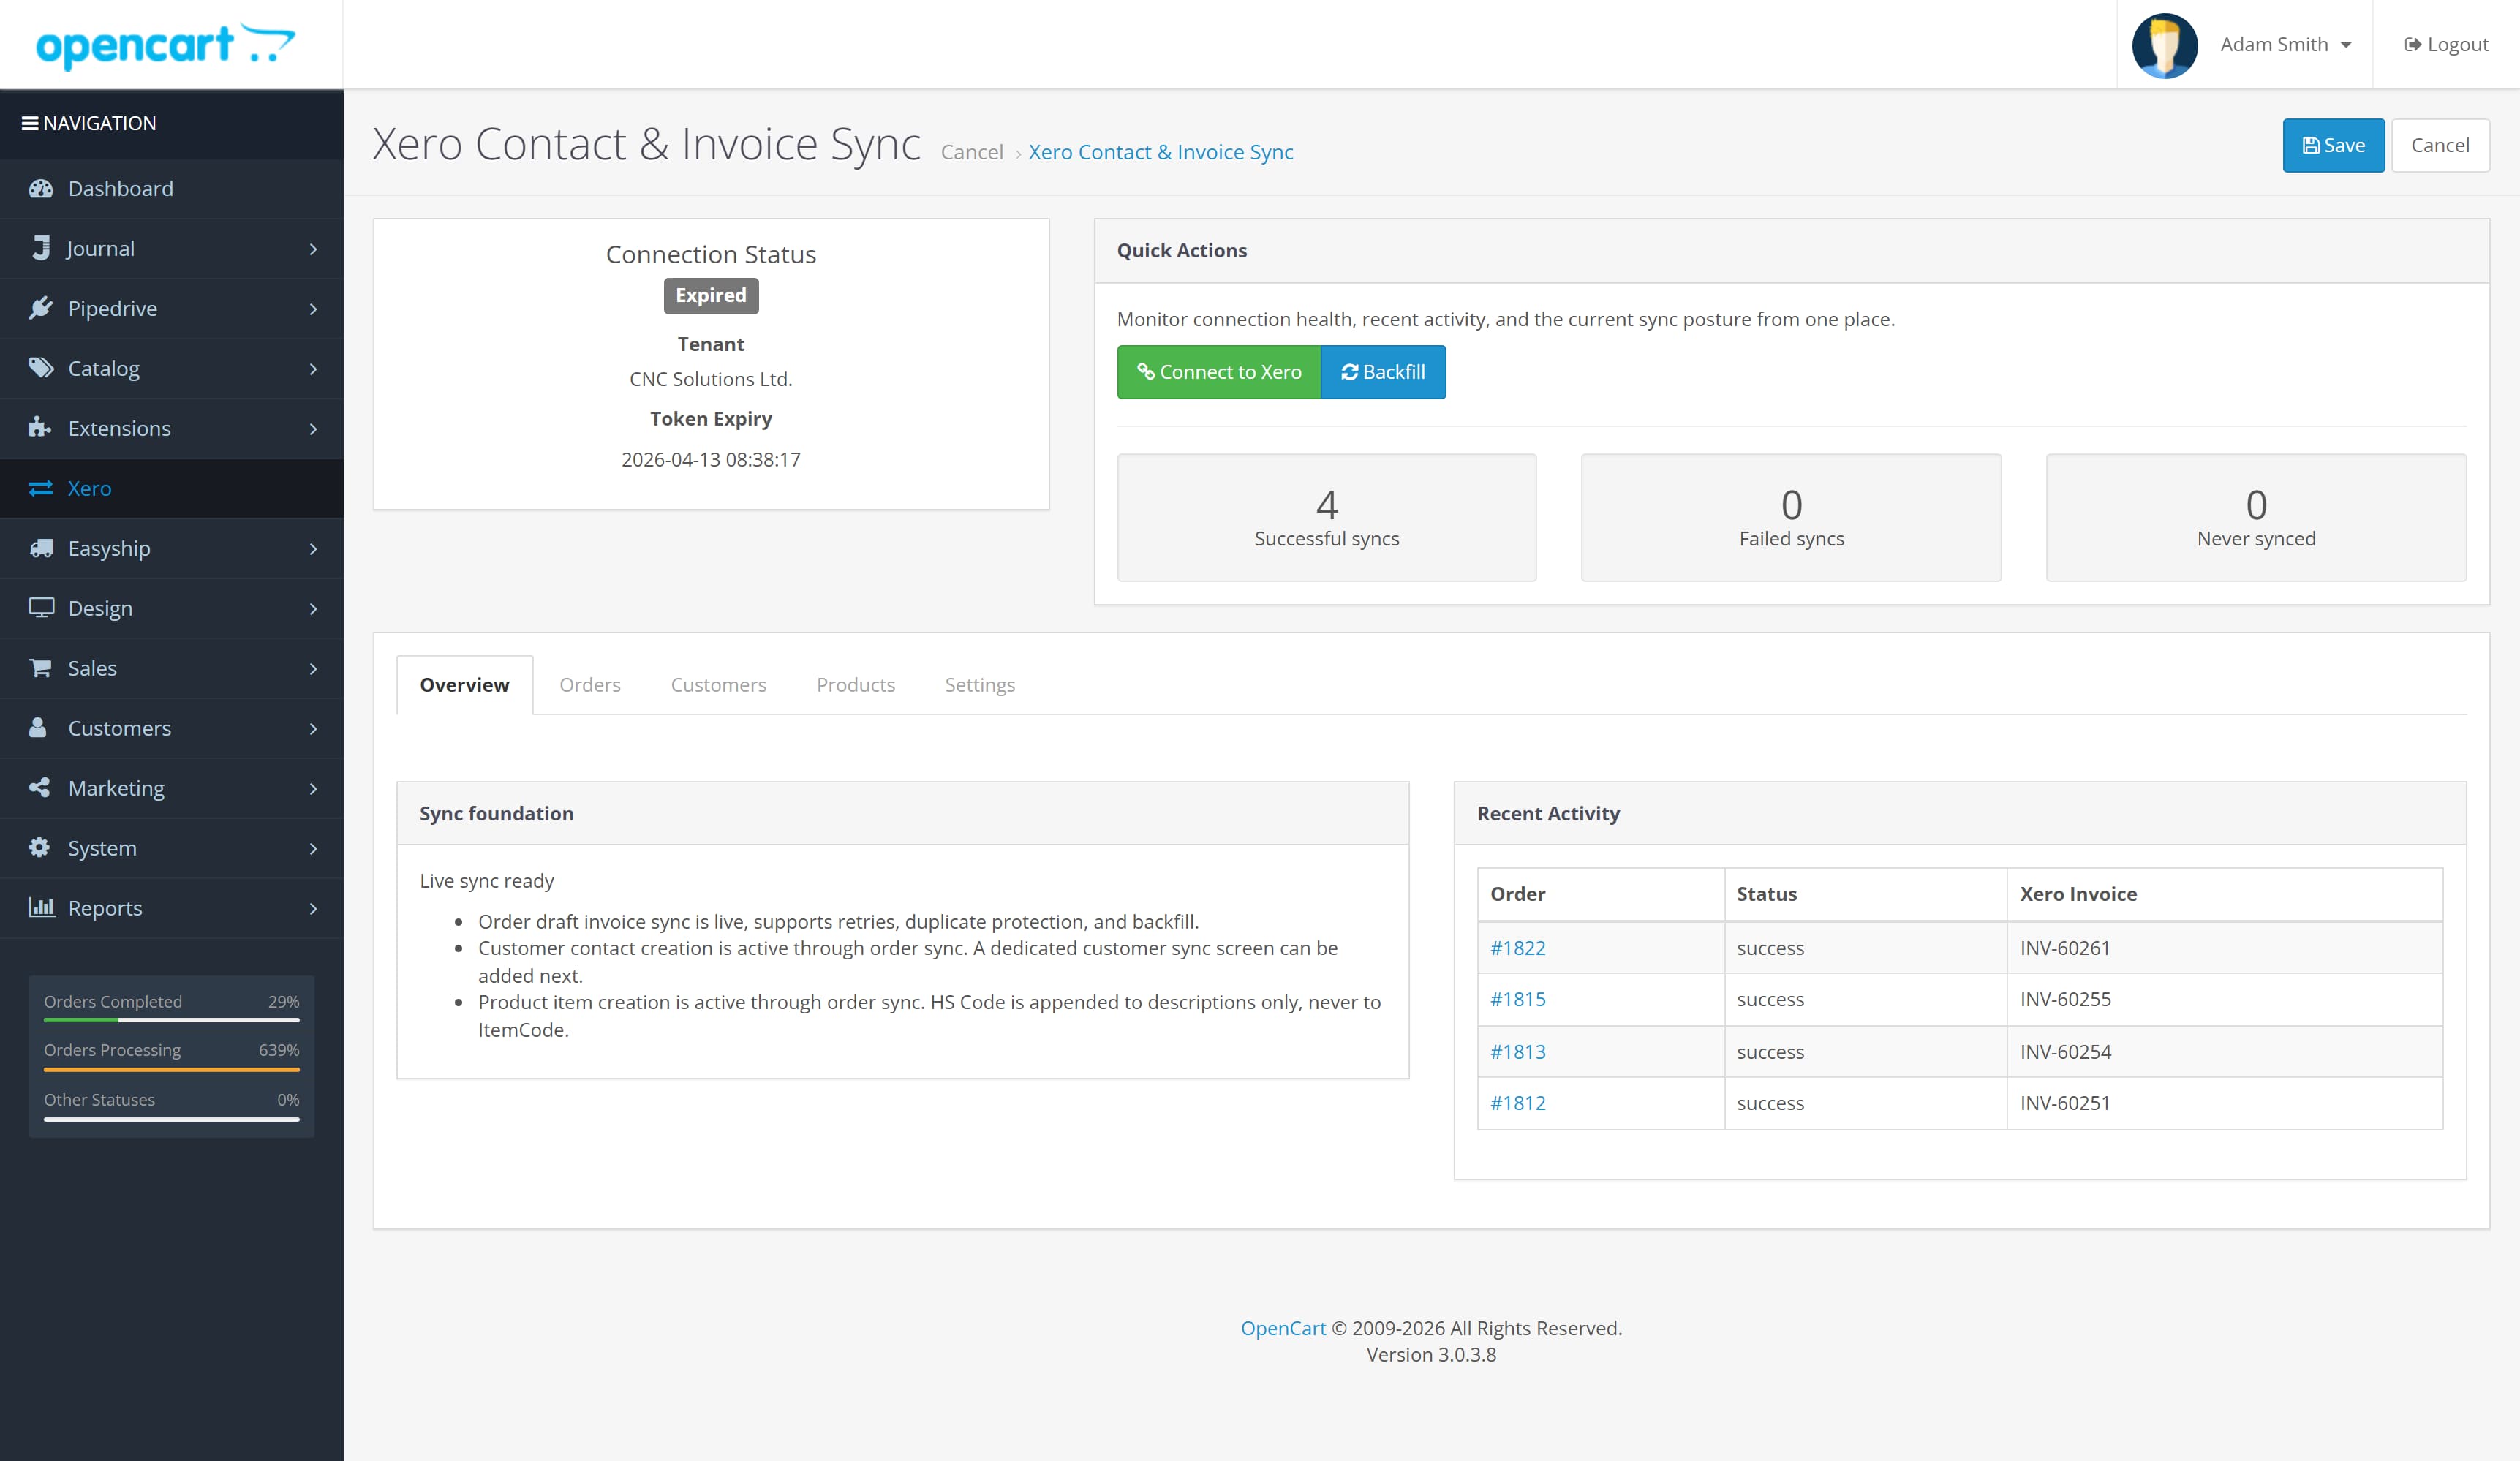Viewport: 2520px width, 1461px height.
Task: Click the Sales shopping cart icon
Action: pyautogui.click(x=41, y=668)
